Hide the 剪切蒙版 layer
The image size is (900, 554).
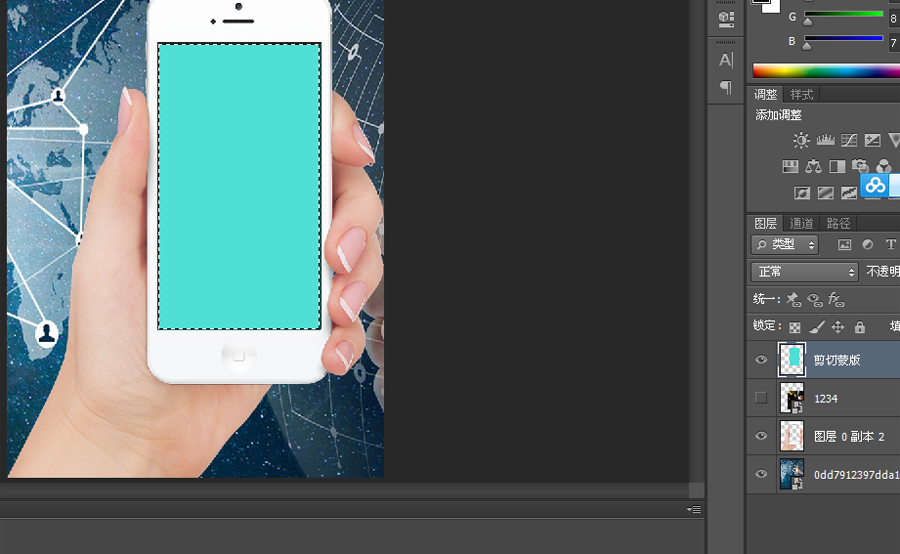pyautogui.click(x=761, y=360)
